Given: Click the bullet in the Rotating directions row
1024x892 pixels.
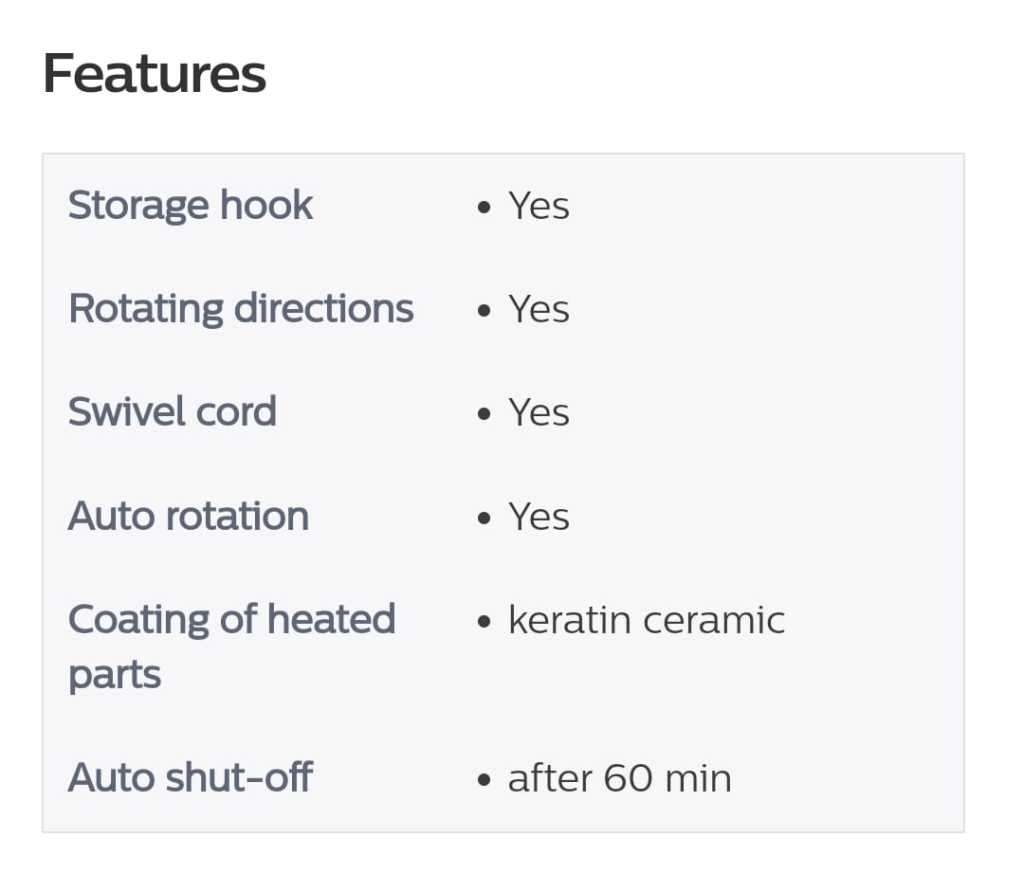Looking at the screenshot, I should [x=485, y=312].
